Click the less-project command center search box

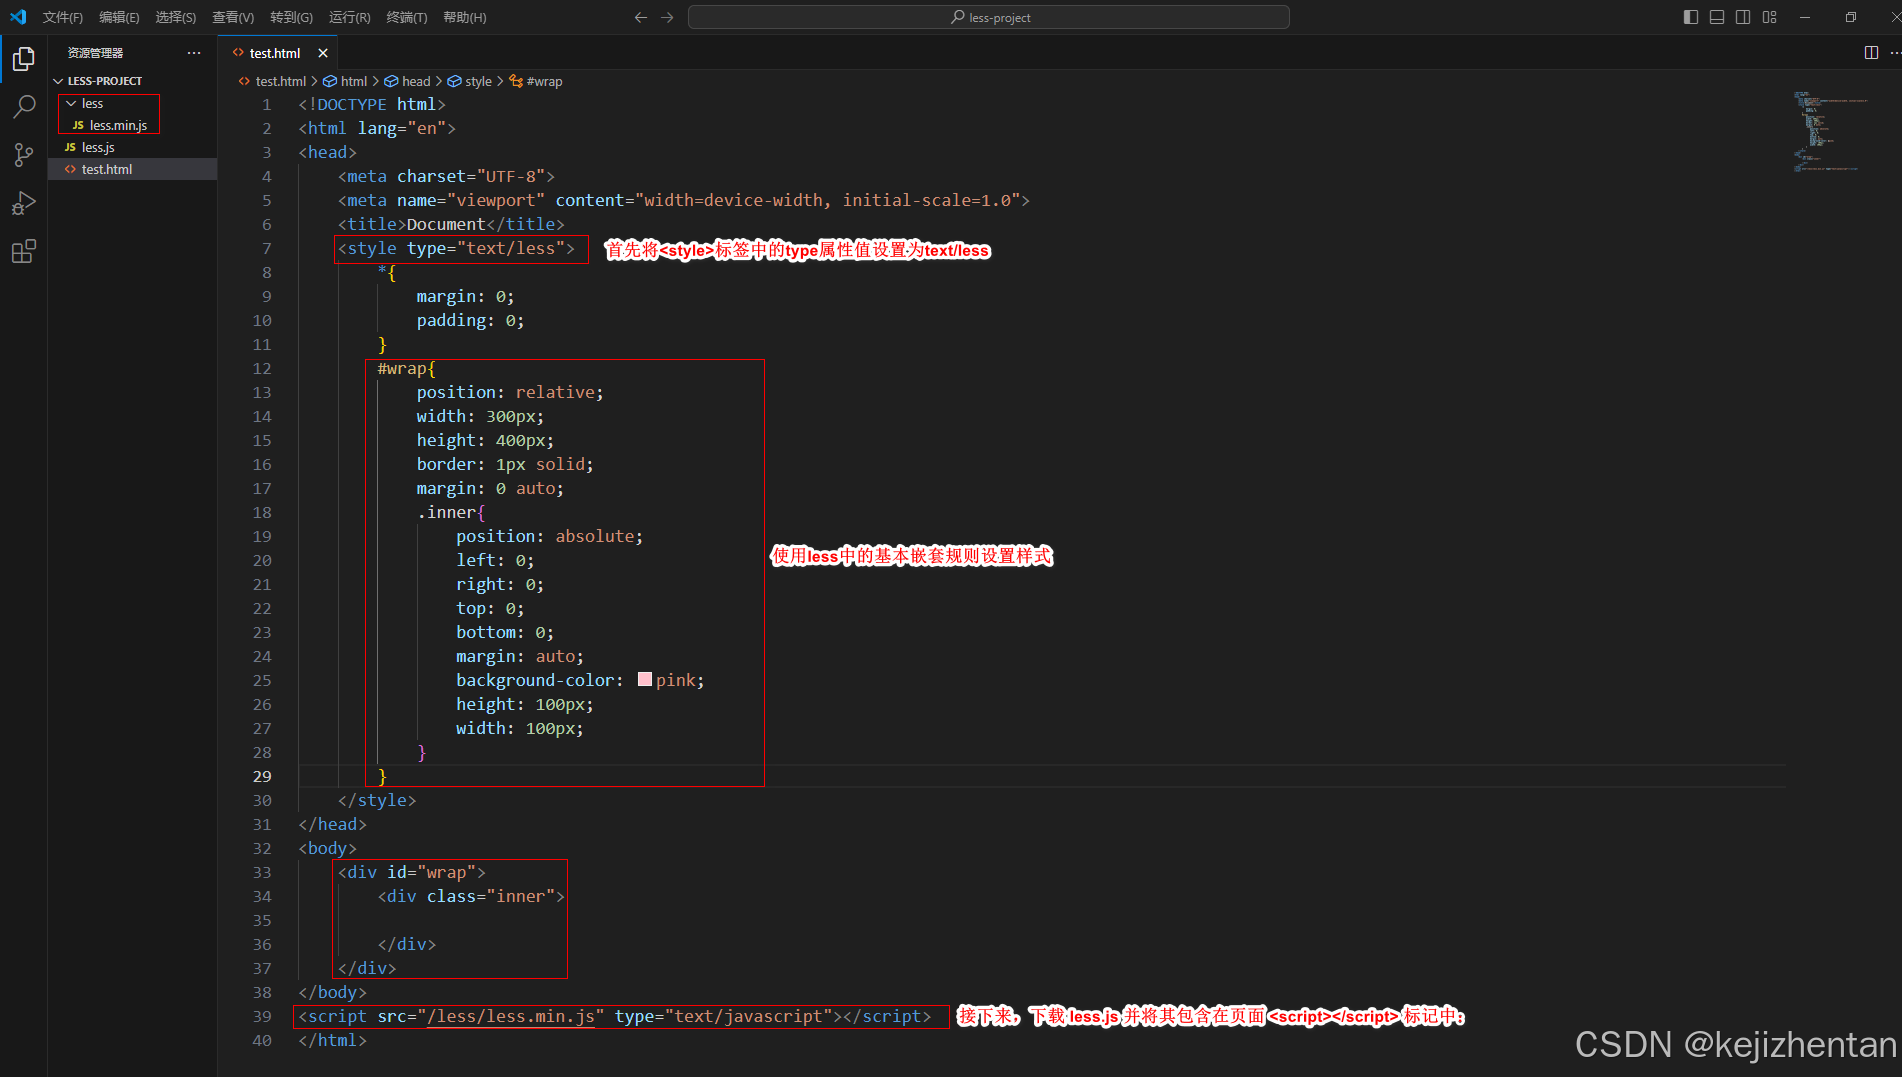(x=989, y=17)
